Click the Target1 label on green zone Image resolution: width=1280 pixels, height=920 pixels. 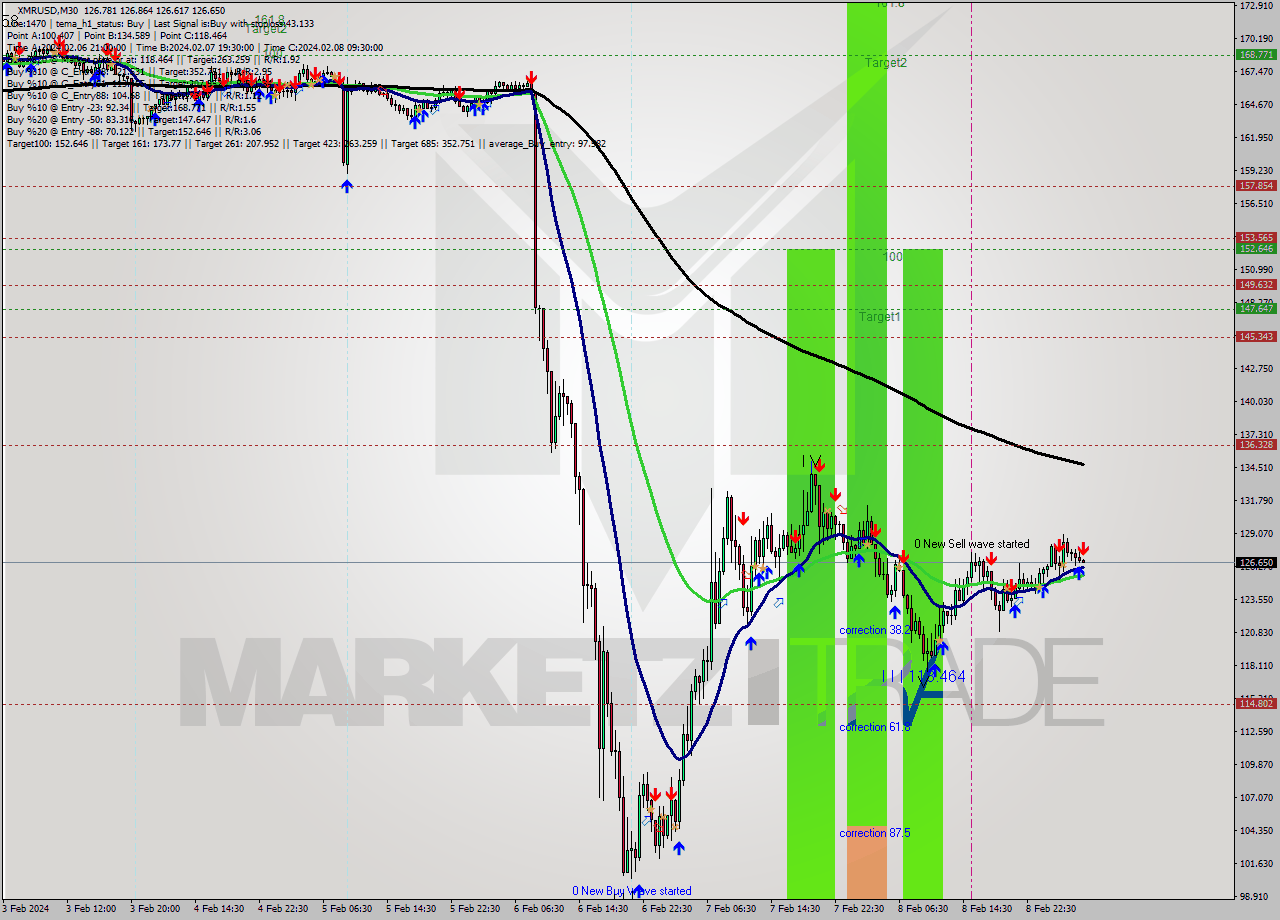[880, 316]
